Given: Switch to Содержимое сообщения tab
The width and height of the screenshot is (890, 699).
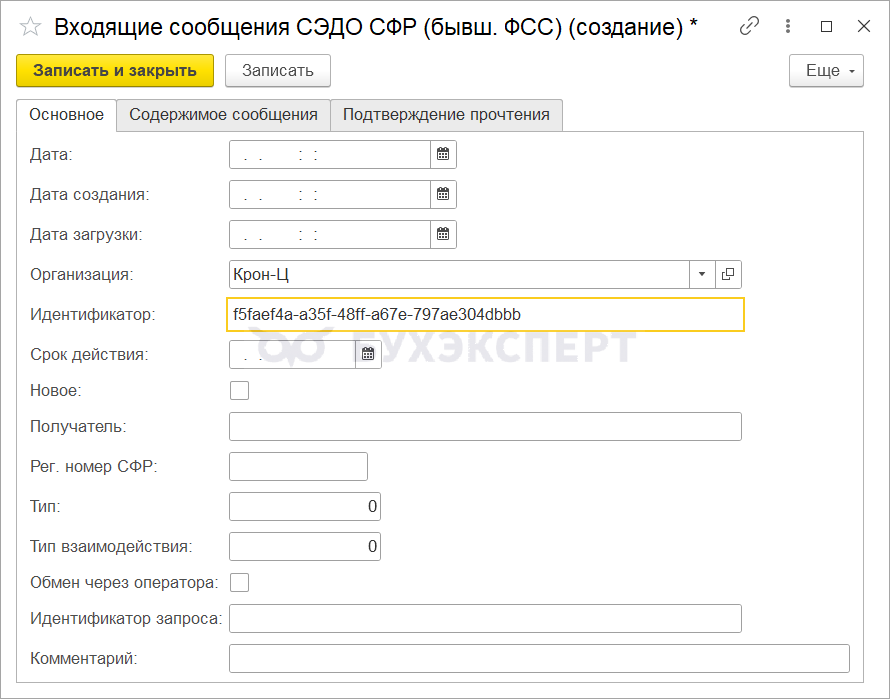Looking at the screenshot, I should click(x=223, y=115).
